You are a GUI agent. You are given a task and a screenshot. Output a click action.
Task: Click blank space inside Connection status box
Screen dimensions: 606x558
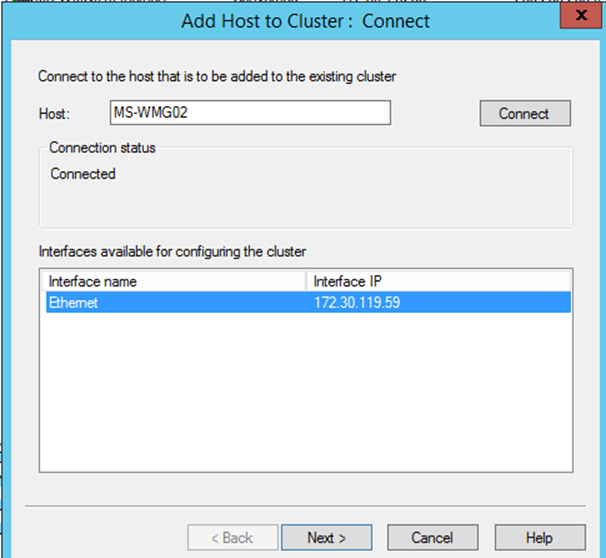305,205
